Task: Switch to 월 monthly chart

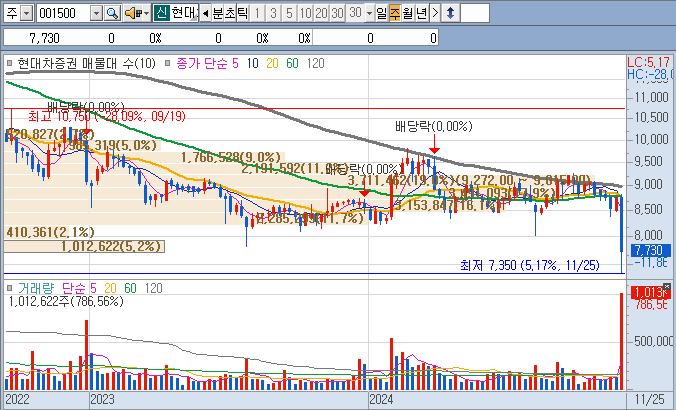Action: [x=407, y=13]
